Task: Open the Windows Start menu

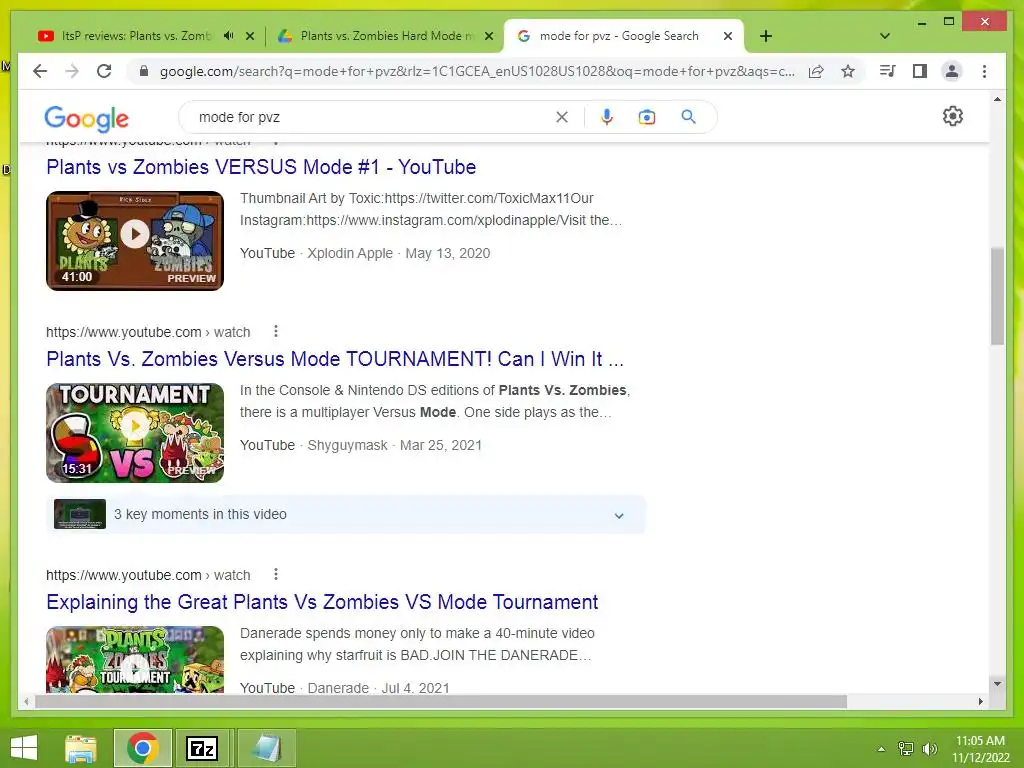Action: (x=24, y=748)
